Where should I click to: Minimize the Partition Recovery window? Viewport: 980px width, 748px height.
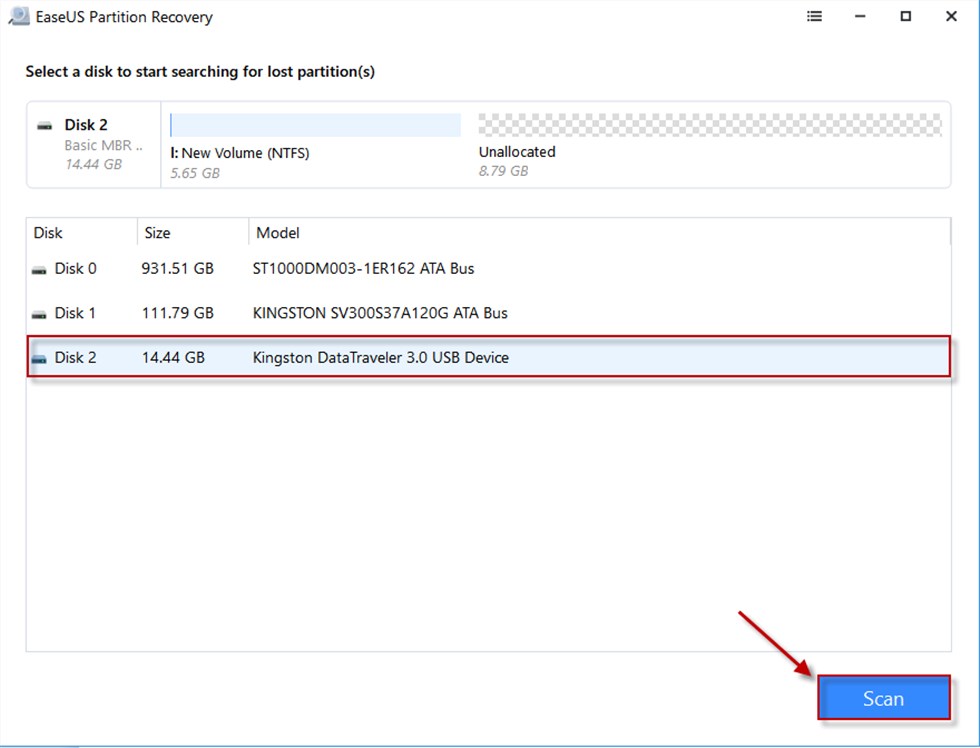pyautogui.click(x=860, y=17)
